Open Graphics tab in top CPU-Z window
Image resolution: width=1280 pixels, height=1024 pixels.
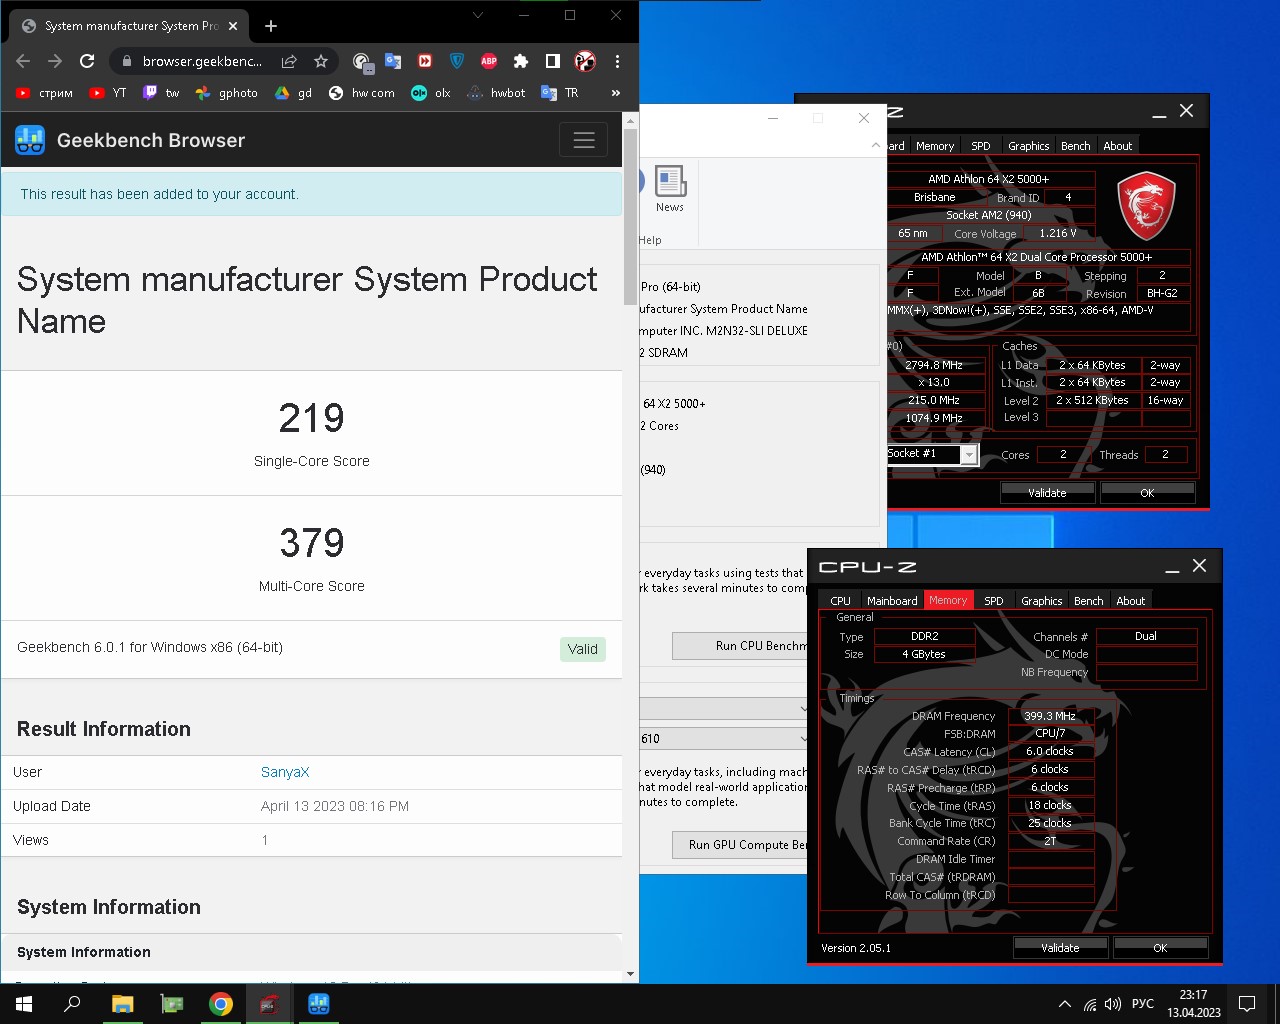click(1028, 146)
